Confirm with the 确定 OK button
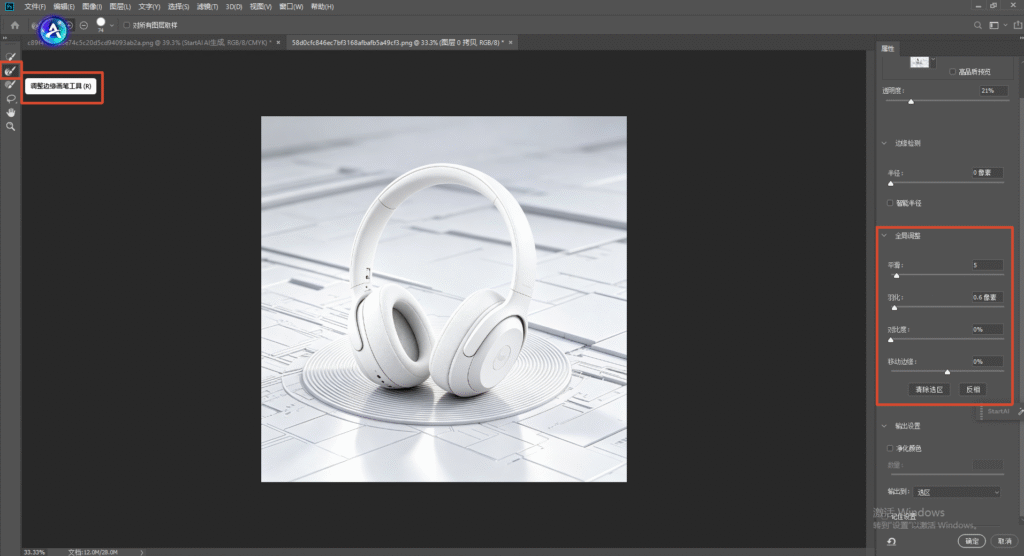 point(972,541)
